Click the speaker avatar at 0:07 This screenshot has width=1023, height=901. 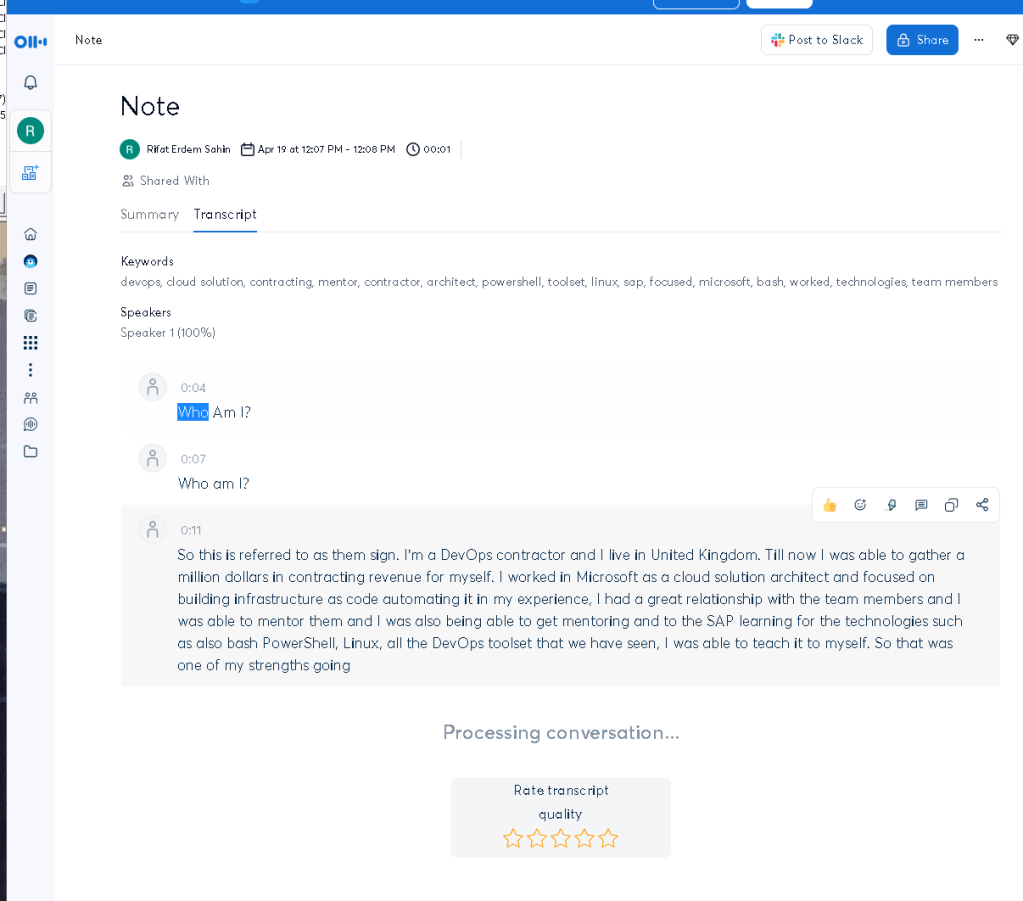(153, 458)
